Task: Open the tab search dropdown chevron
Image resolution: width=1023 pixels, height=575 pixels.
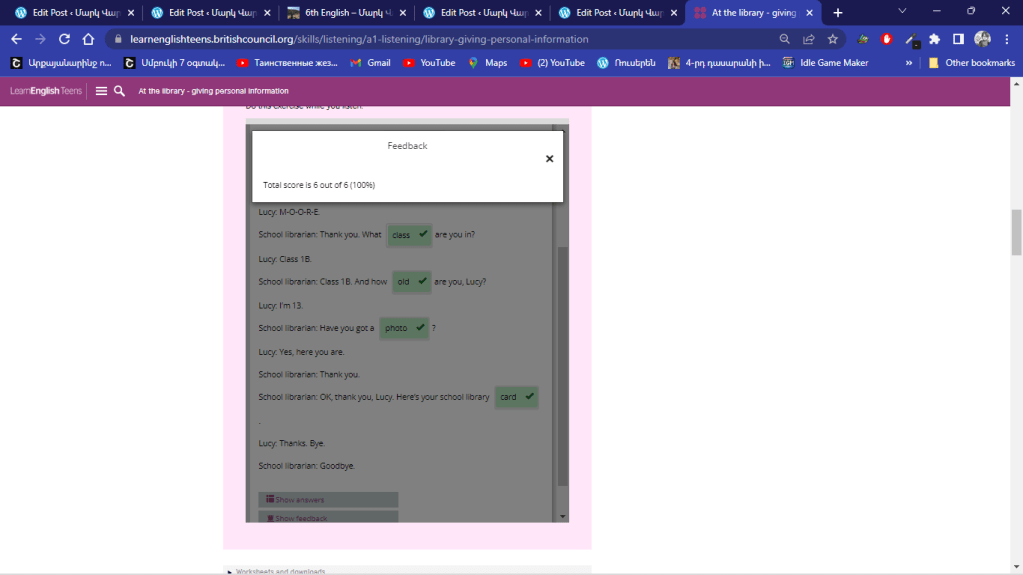Action: pyautogui.click(x=902, y=12)
